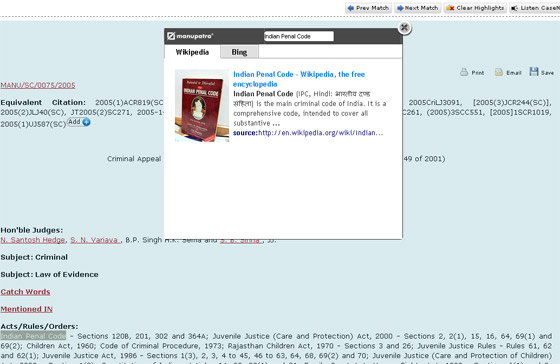
Task: Switch to the Bing tab
Action: [239, 52]
